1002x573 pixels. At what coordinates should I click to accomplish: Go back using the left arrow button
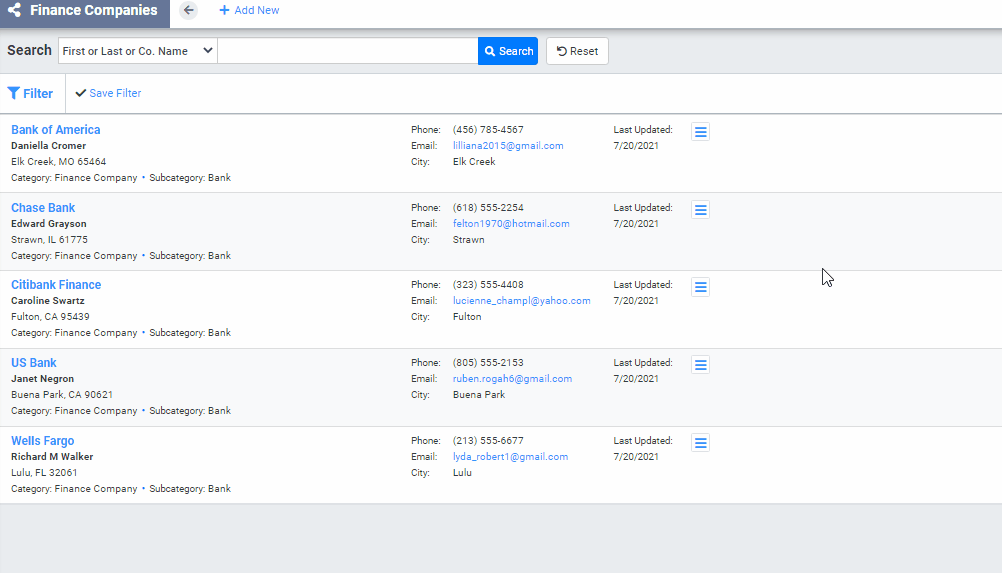point(188,10)
